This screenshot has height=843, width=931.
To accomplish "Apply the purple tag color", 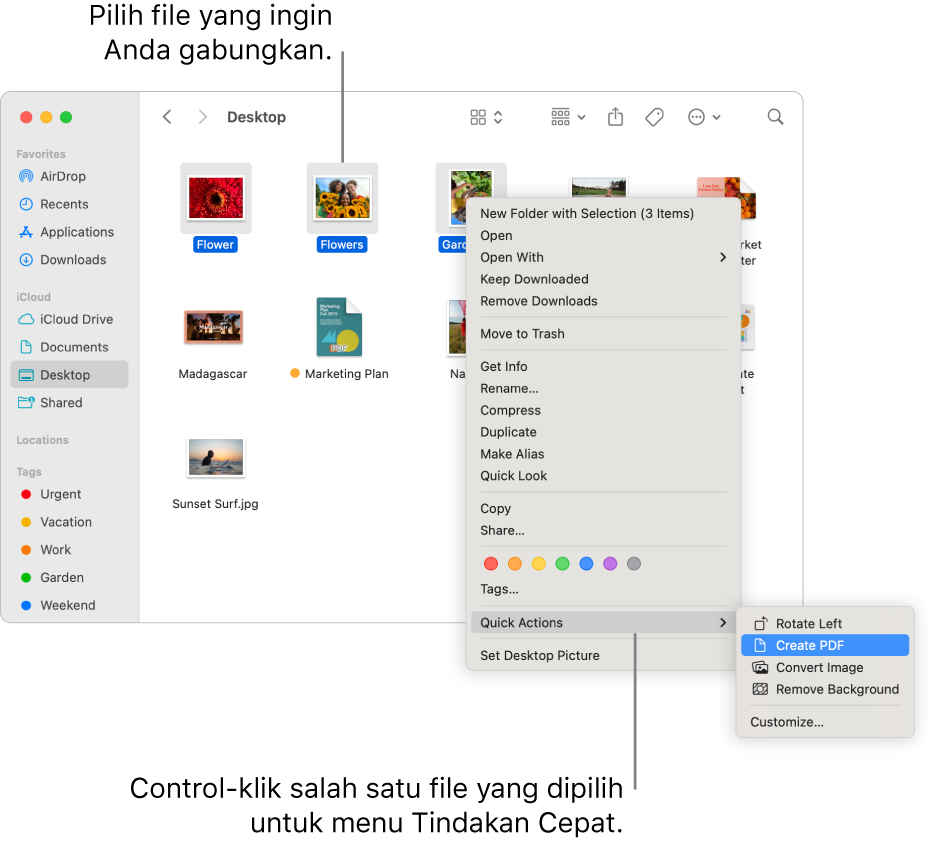I will (x=610, y=564).
